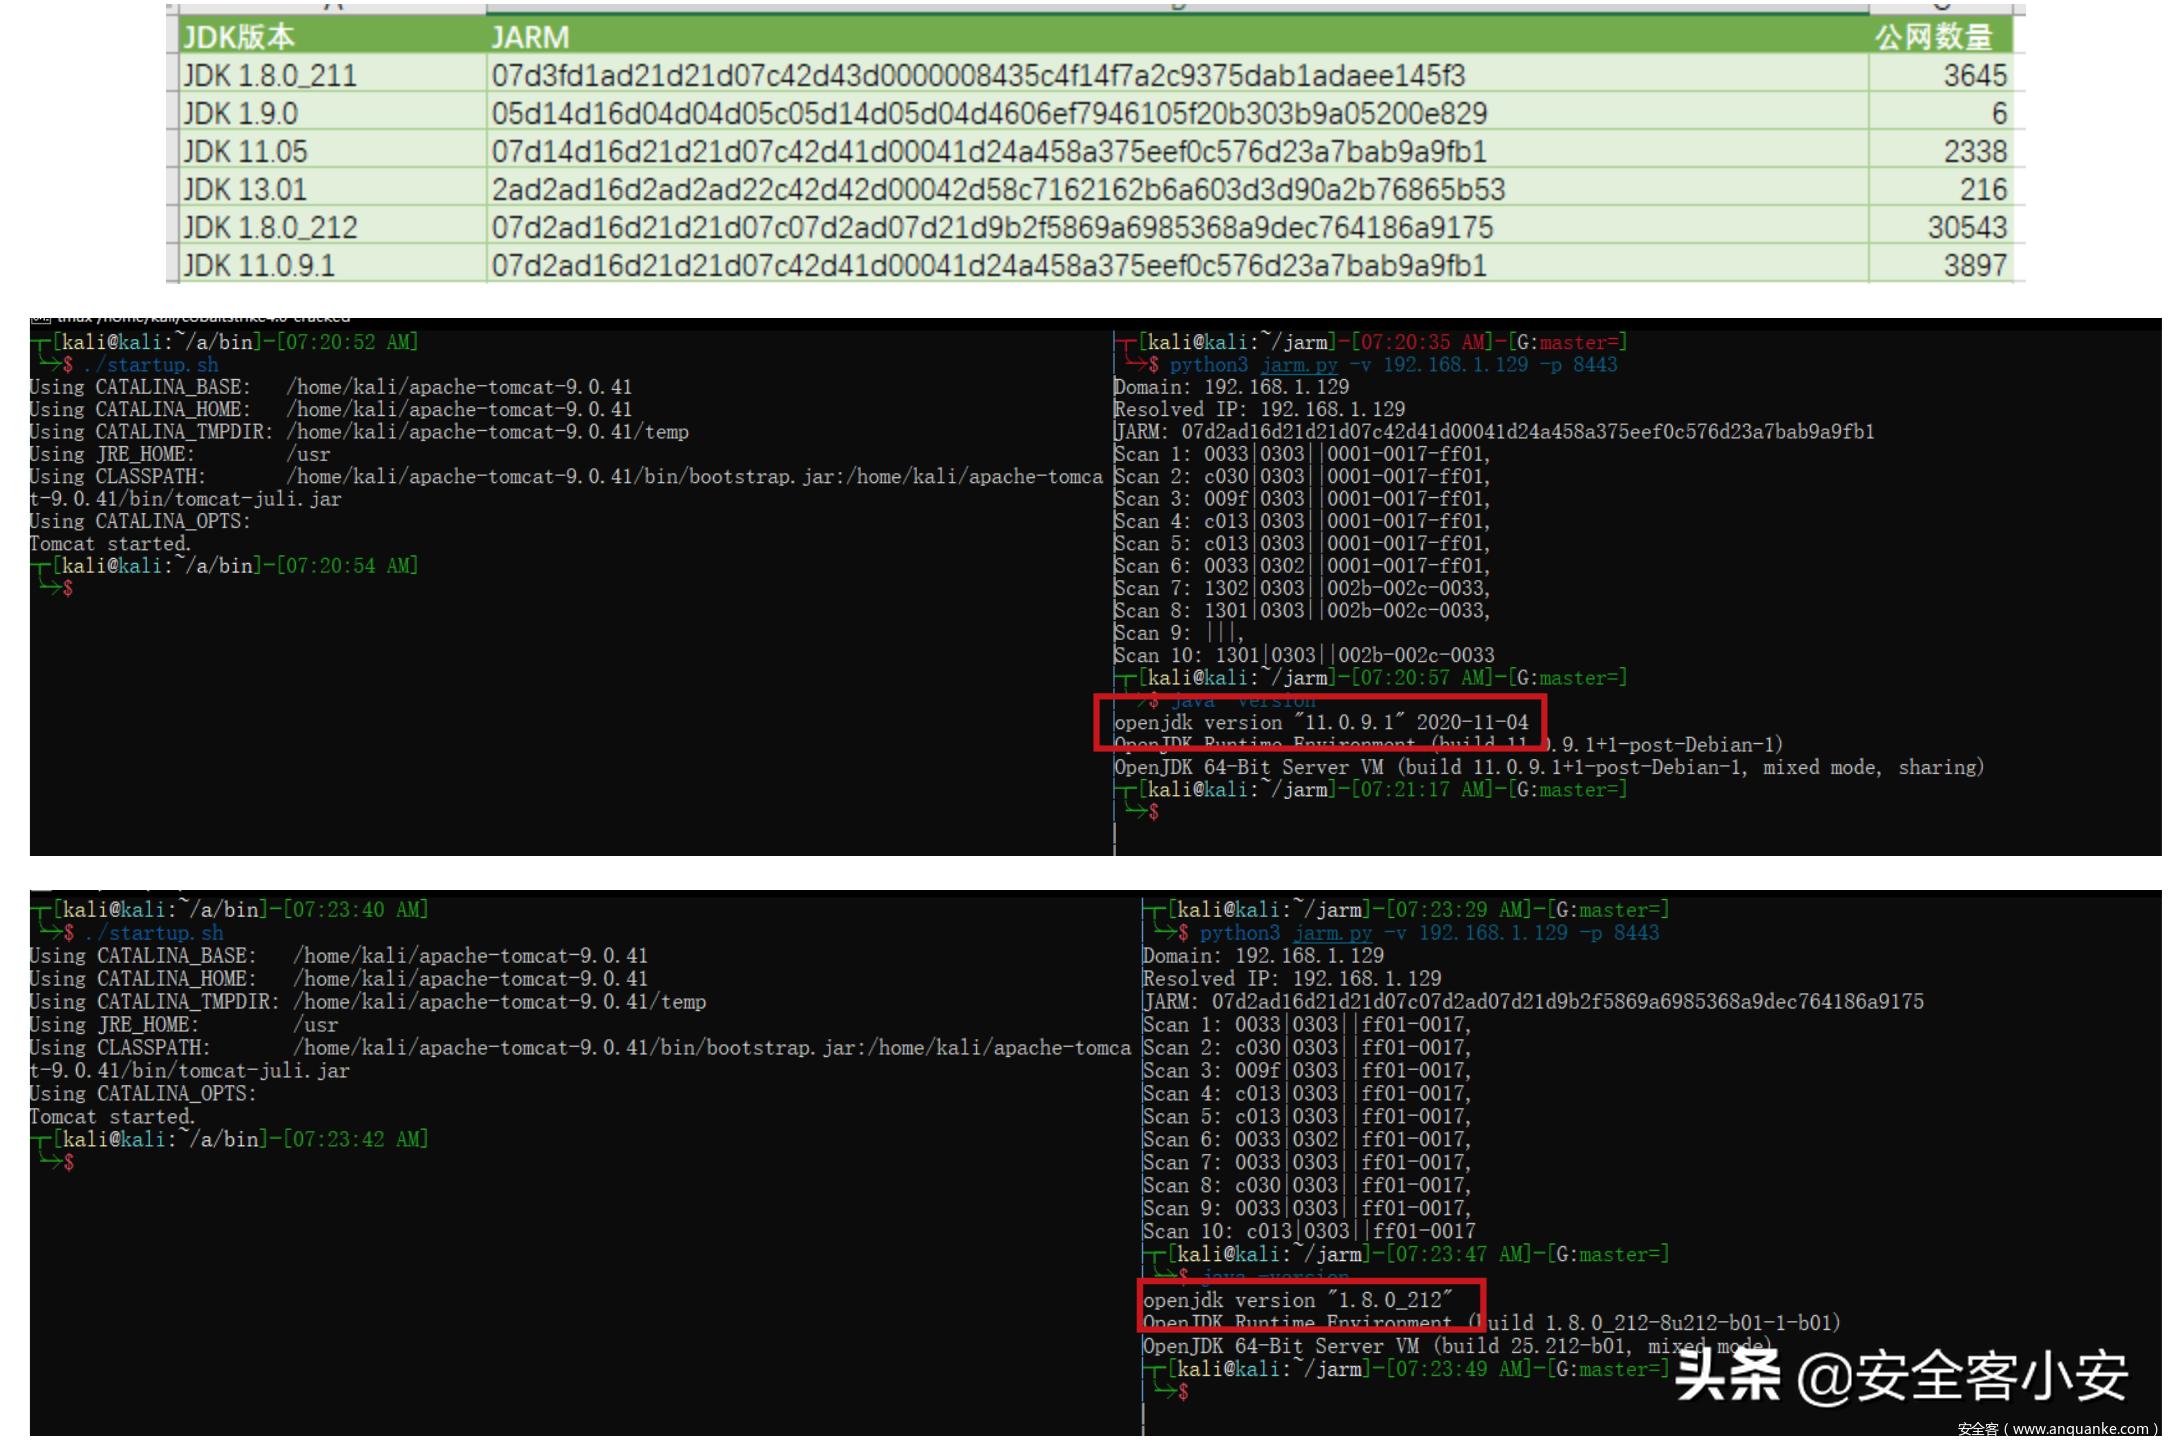2174x1448 pixels.
Task: Select the JDK 11.0.9.1 table cell
Action: pos(259,265)
